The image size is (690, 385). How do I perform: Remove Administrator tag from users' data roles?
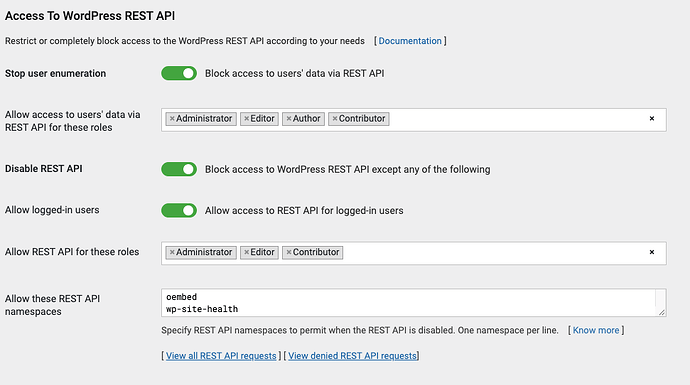click(x=172, y=119)
